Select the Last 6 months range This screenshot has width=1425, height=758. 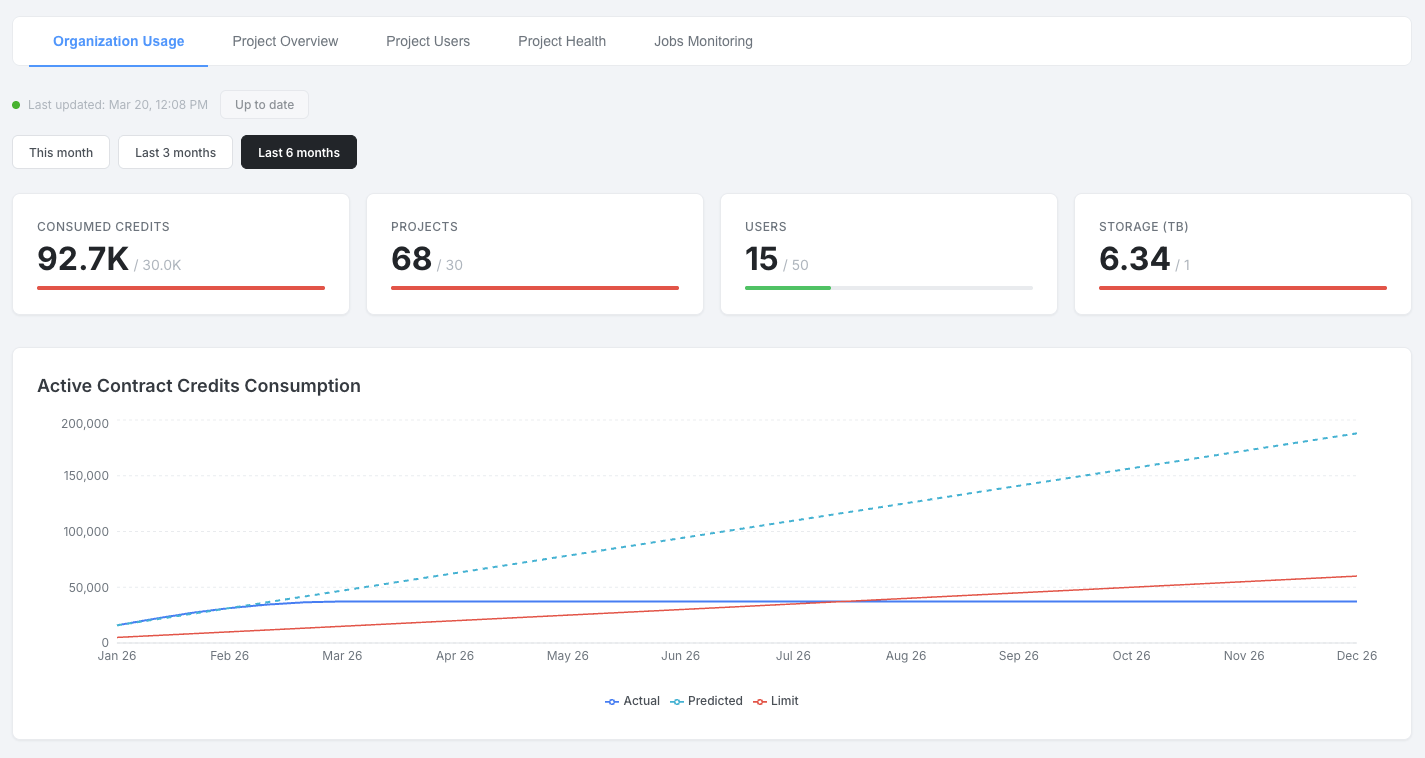298,152
